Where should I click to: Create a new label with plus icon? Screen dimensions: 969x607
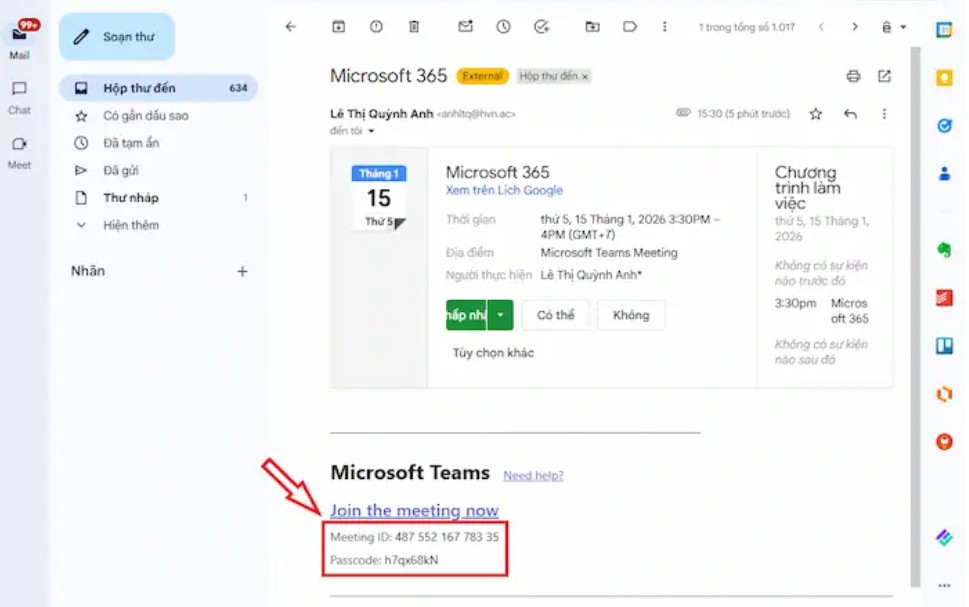point(242,271)
